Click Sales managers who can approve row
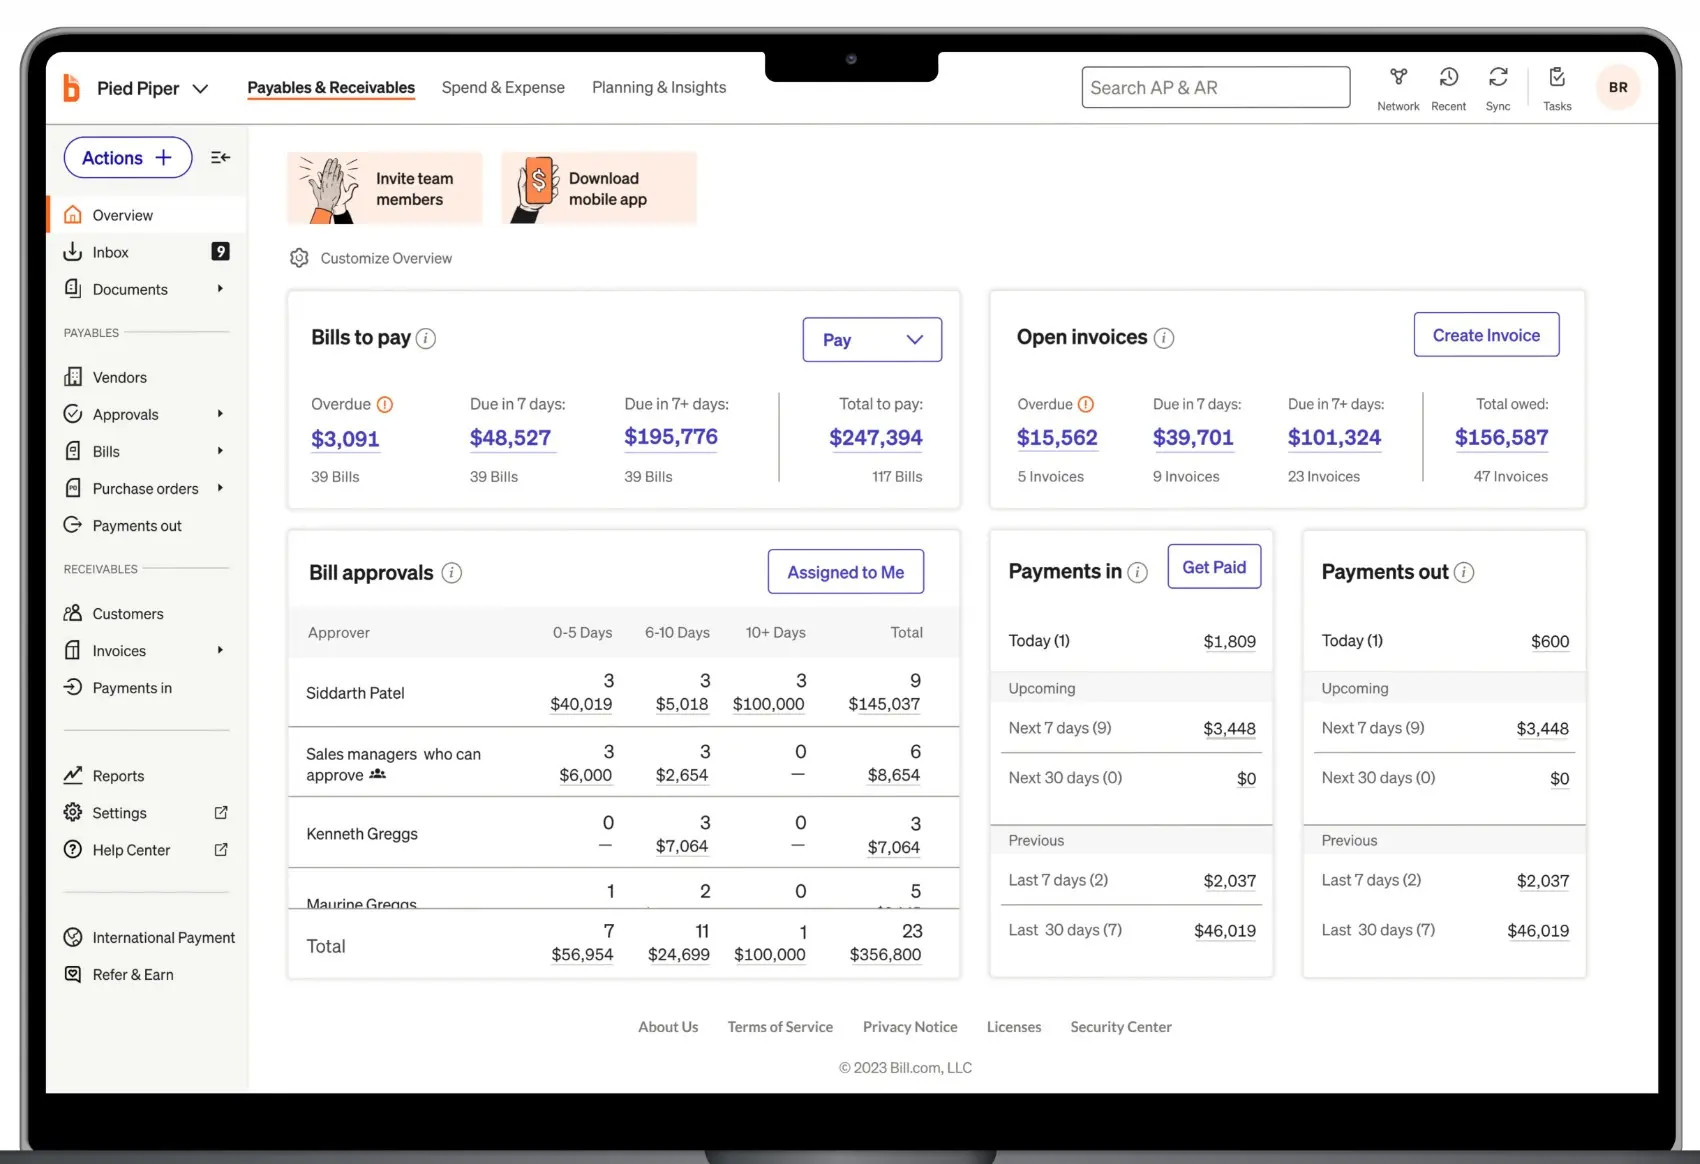 click(x=624, y=763)
